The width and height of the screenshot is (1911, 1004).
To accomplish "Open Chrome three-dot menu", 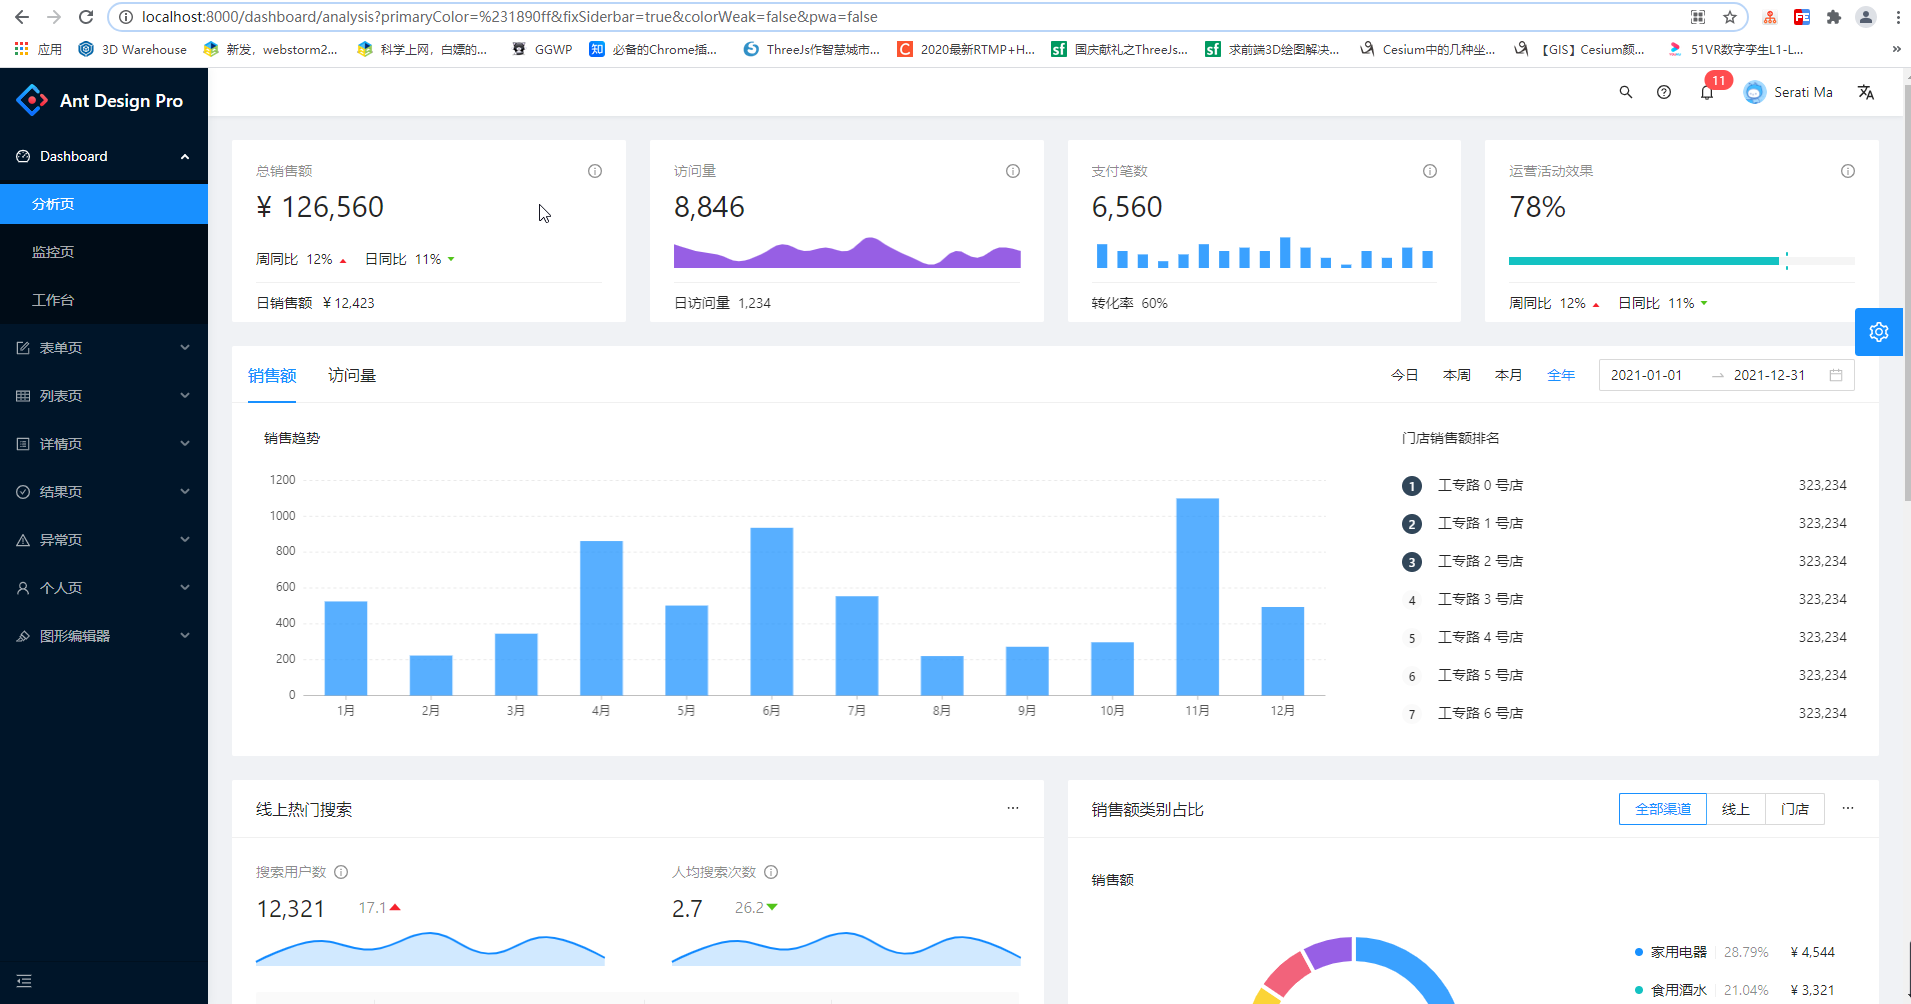I will coord(1898,17).
